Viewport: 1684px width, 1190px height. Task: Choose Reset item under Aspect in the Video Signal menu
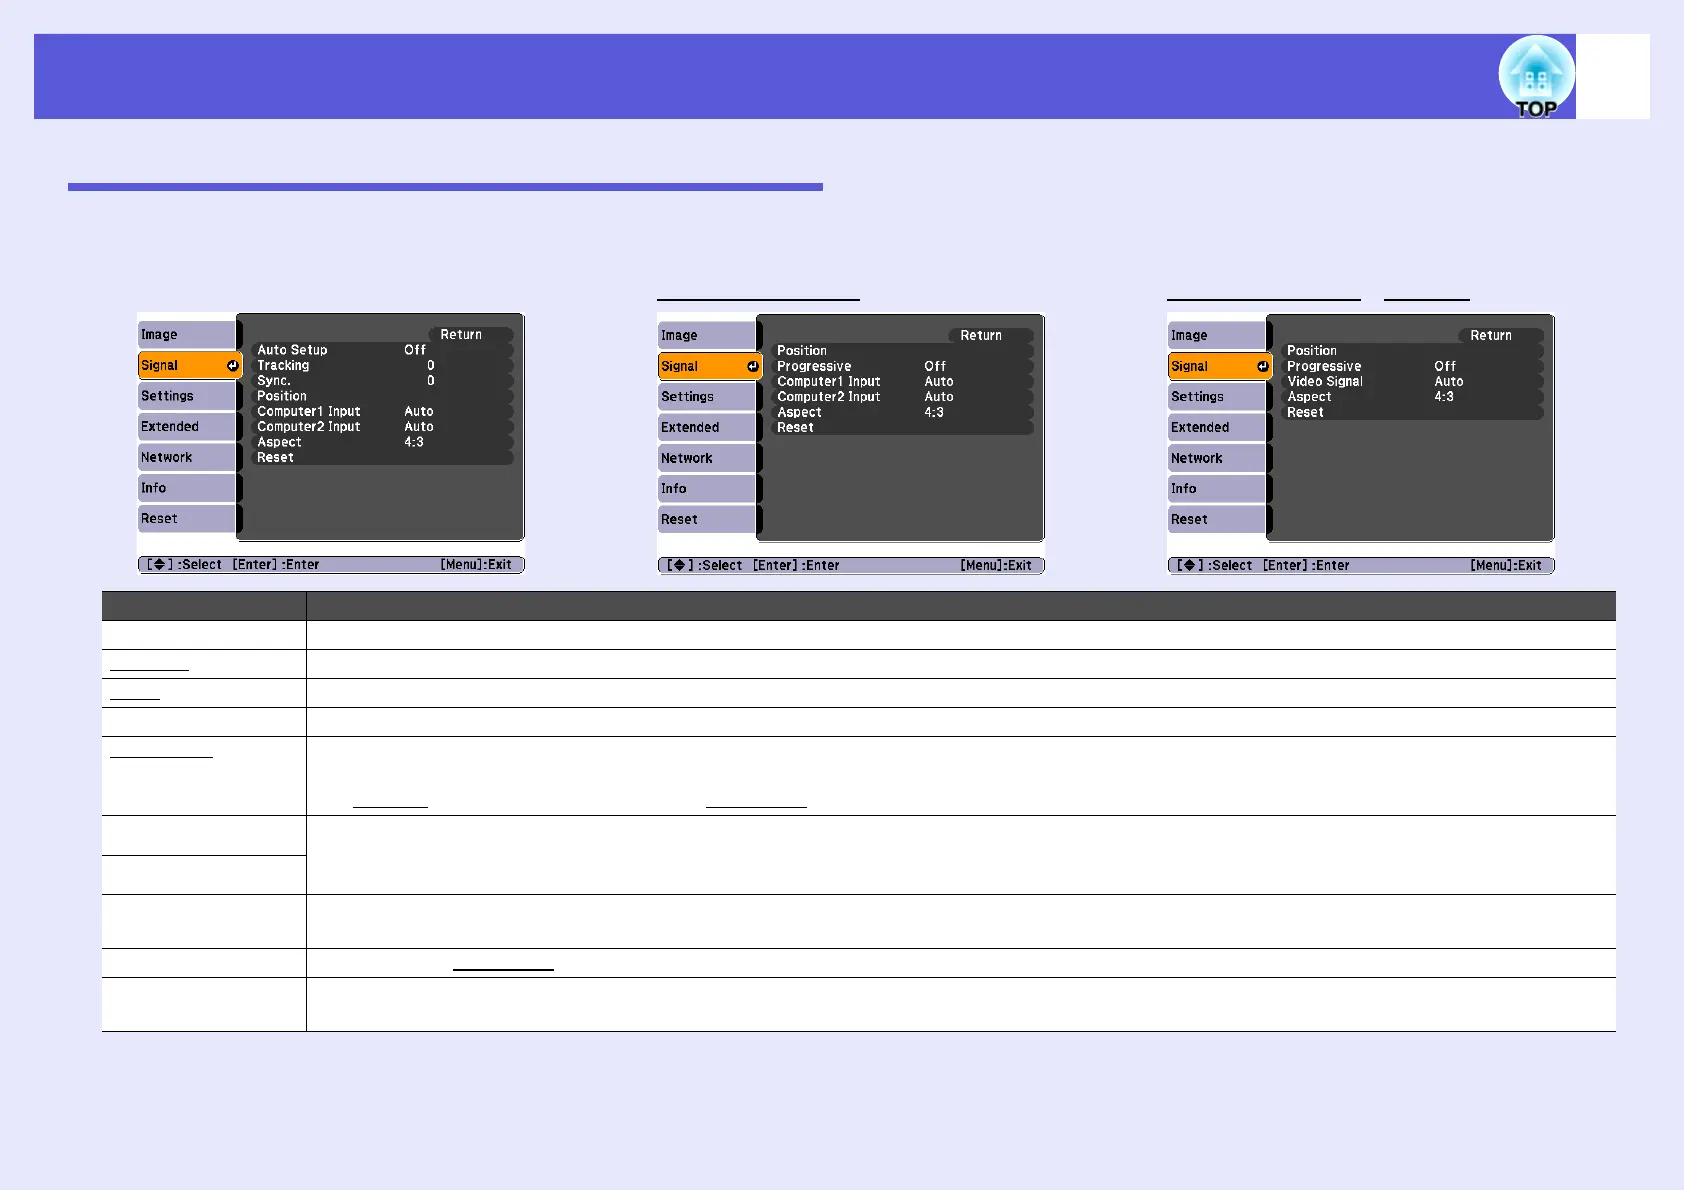point(1412,412)
